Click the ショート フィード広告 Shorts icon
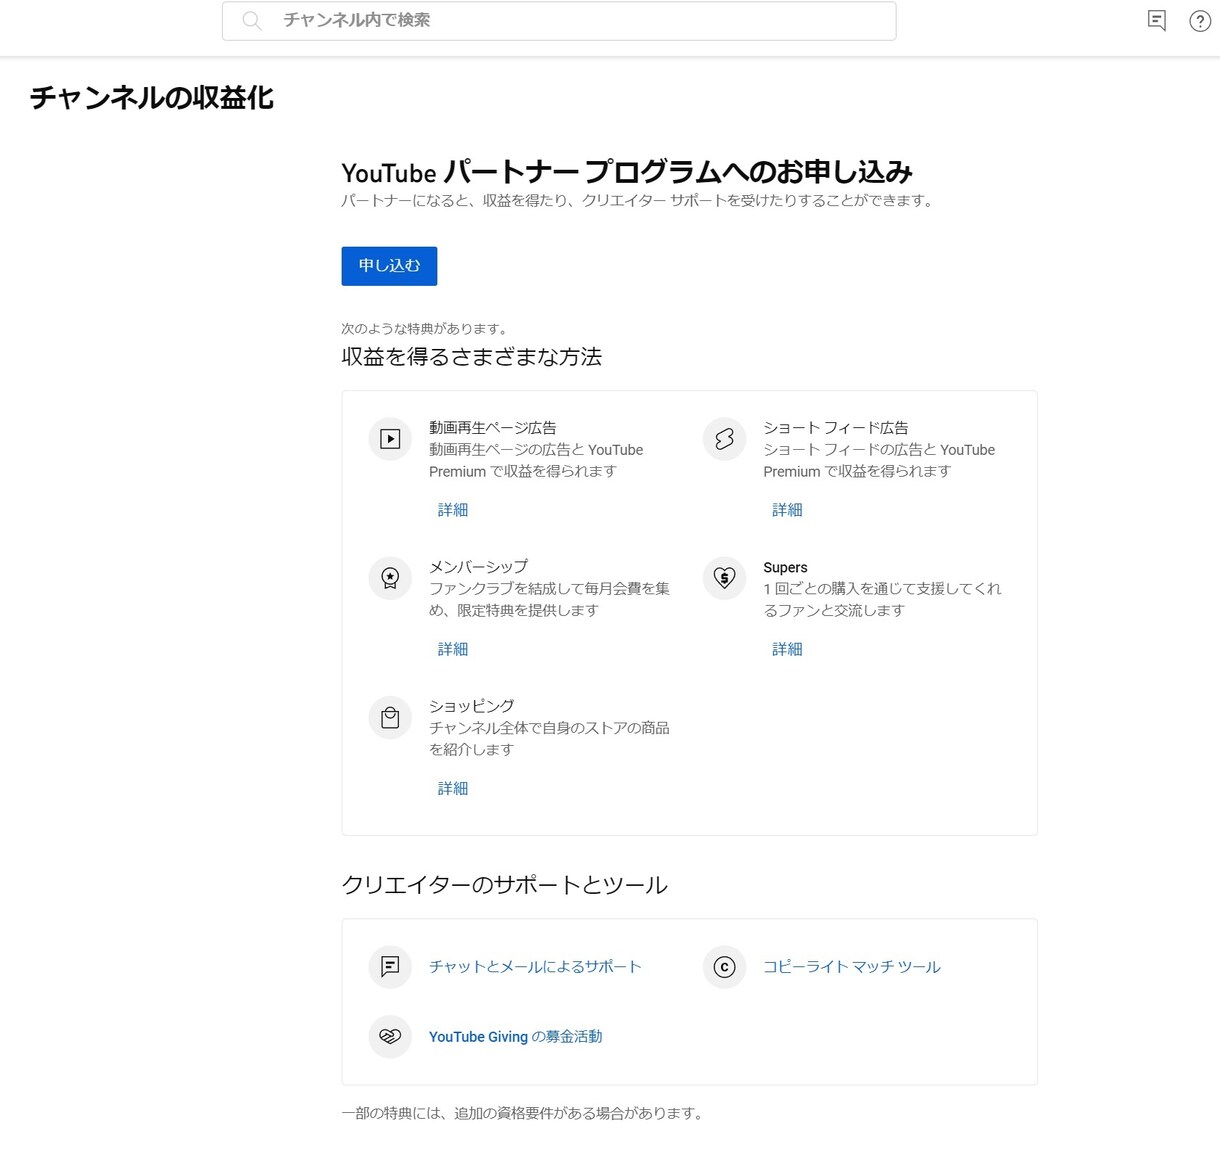The width and height of the screenshot is (1220, 1155). pos(724,439)
